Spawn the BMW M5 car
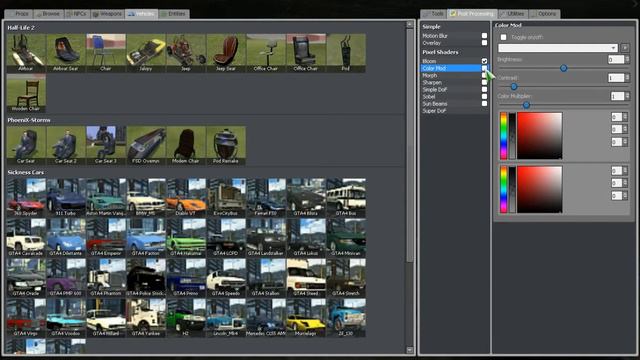Viewport: 640px width, 360px height. coord(146,198)
